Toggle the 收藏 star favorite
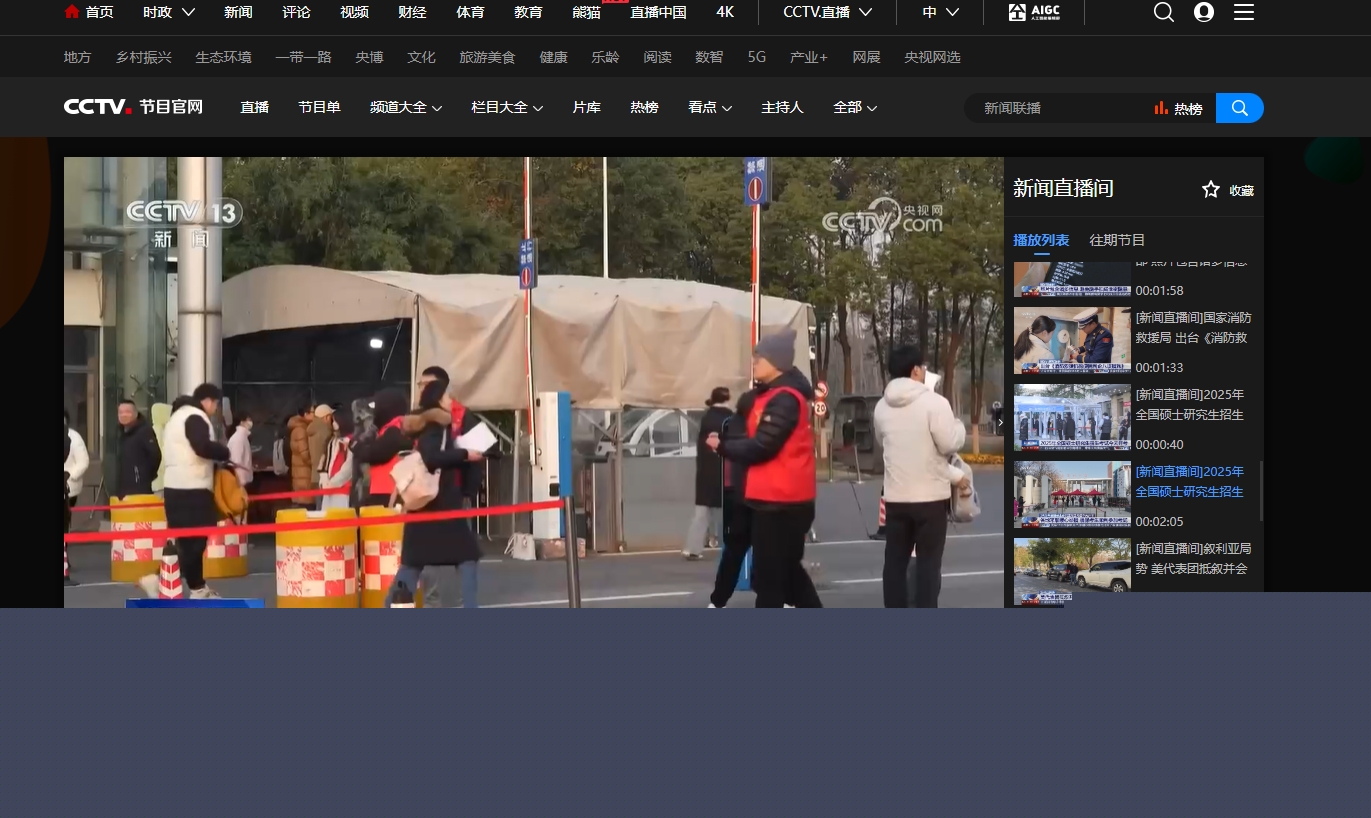 tap(1211, 189)
